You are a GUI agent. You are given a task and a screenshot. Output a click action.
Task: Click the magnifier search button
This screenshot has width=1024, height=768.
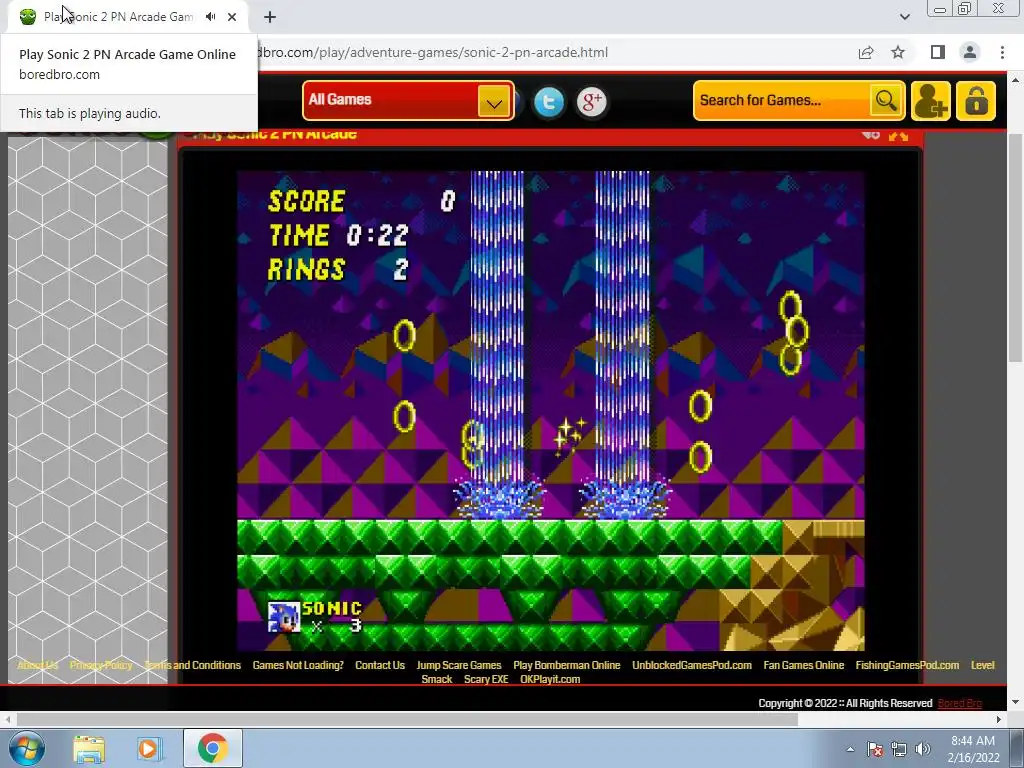coord(886,101)
